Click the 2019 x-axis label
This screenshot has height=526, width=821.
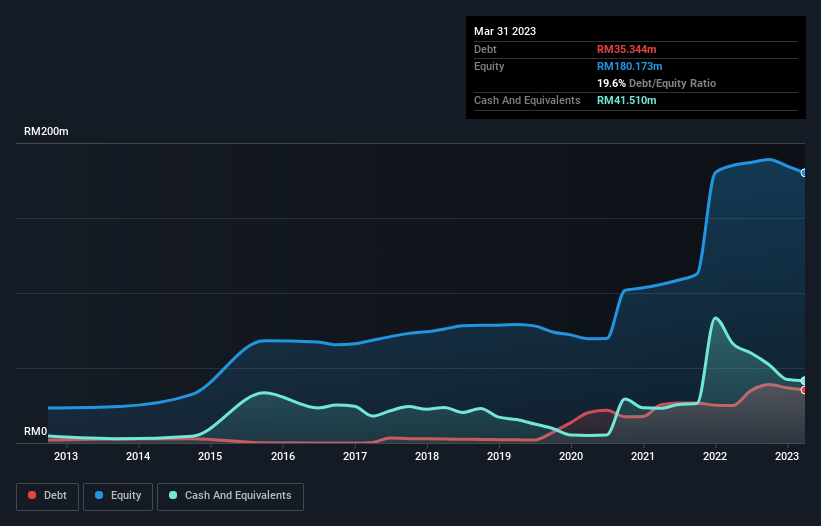tap(499, 456)
